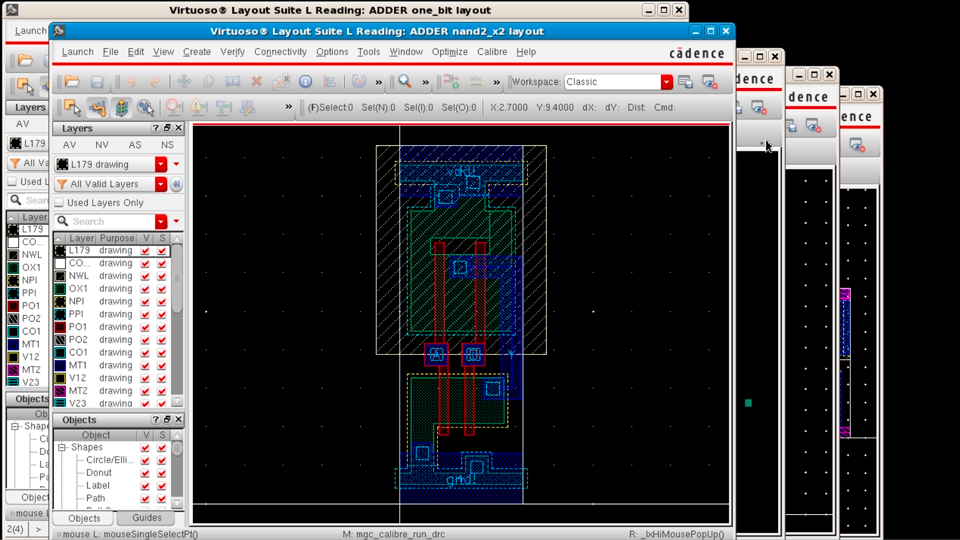Click the Zoom magnifier icon

(405, 81)
